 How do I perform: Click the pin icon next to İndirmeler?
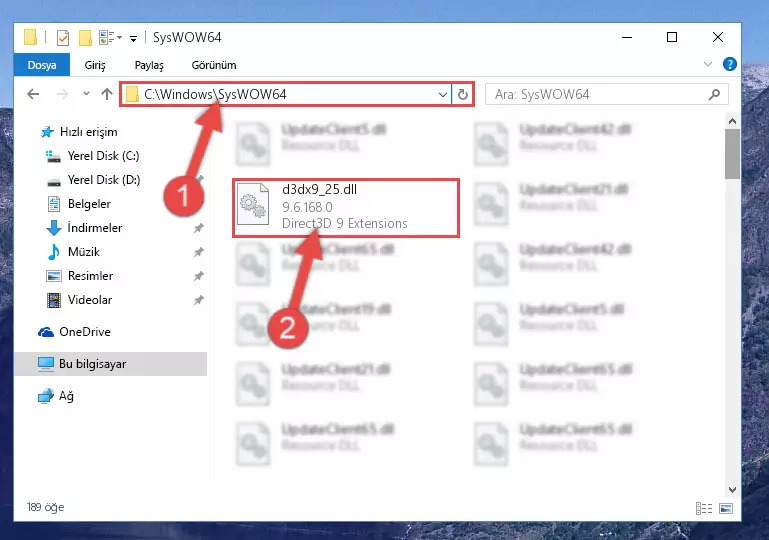coord(199,228)
